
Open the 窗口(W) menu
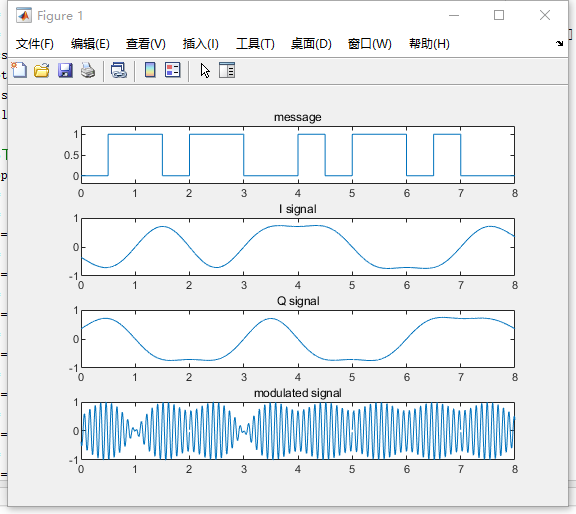(x=370, y=44)
